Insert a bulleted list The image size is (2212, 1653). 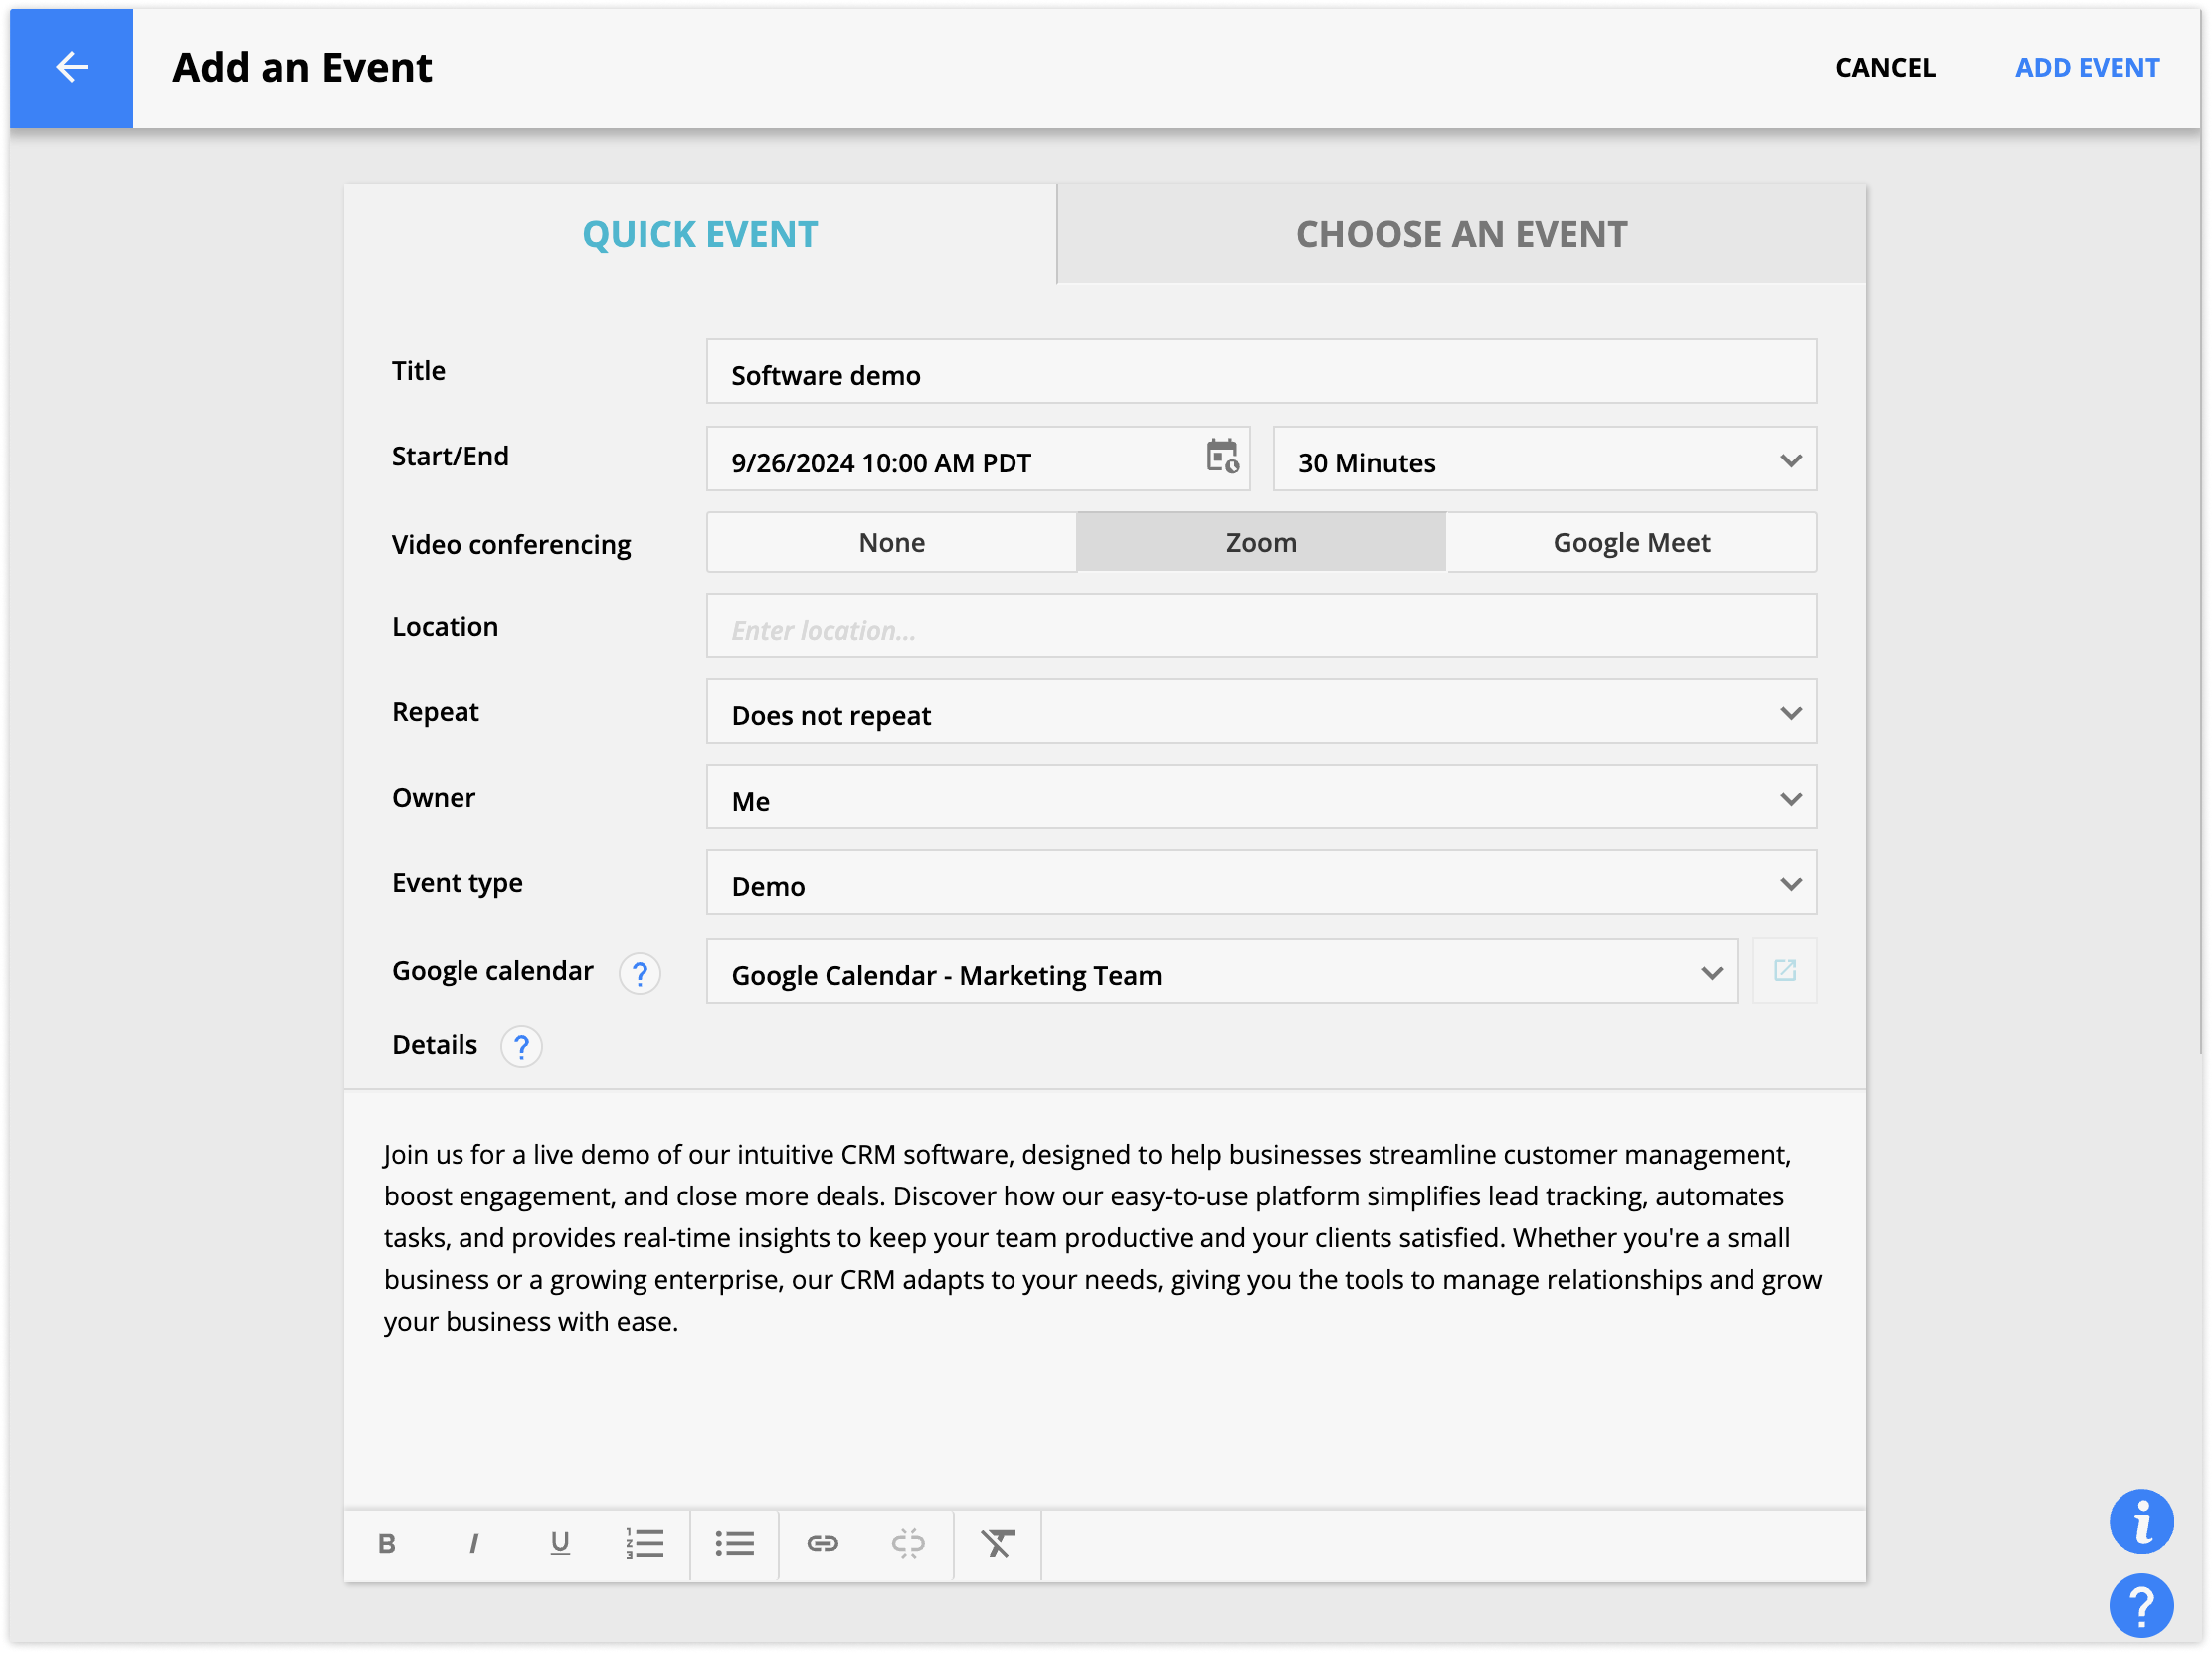pyautogui.click(x=734, y=1544)
